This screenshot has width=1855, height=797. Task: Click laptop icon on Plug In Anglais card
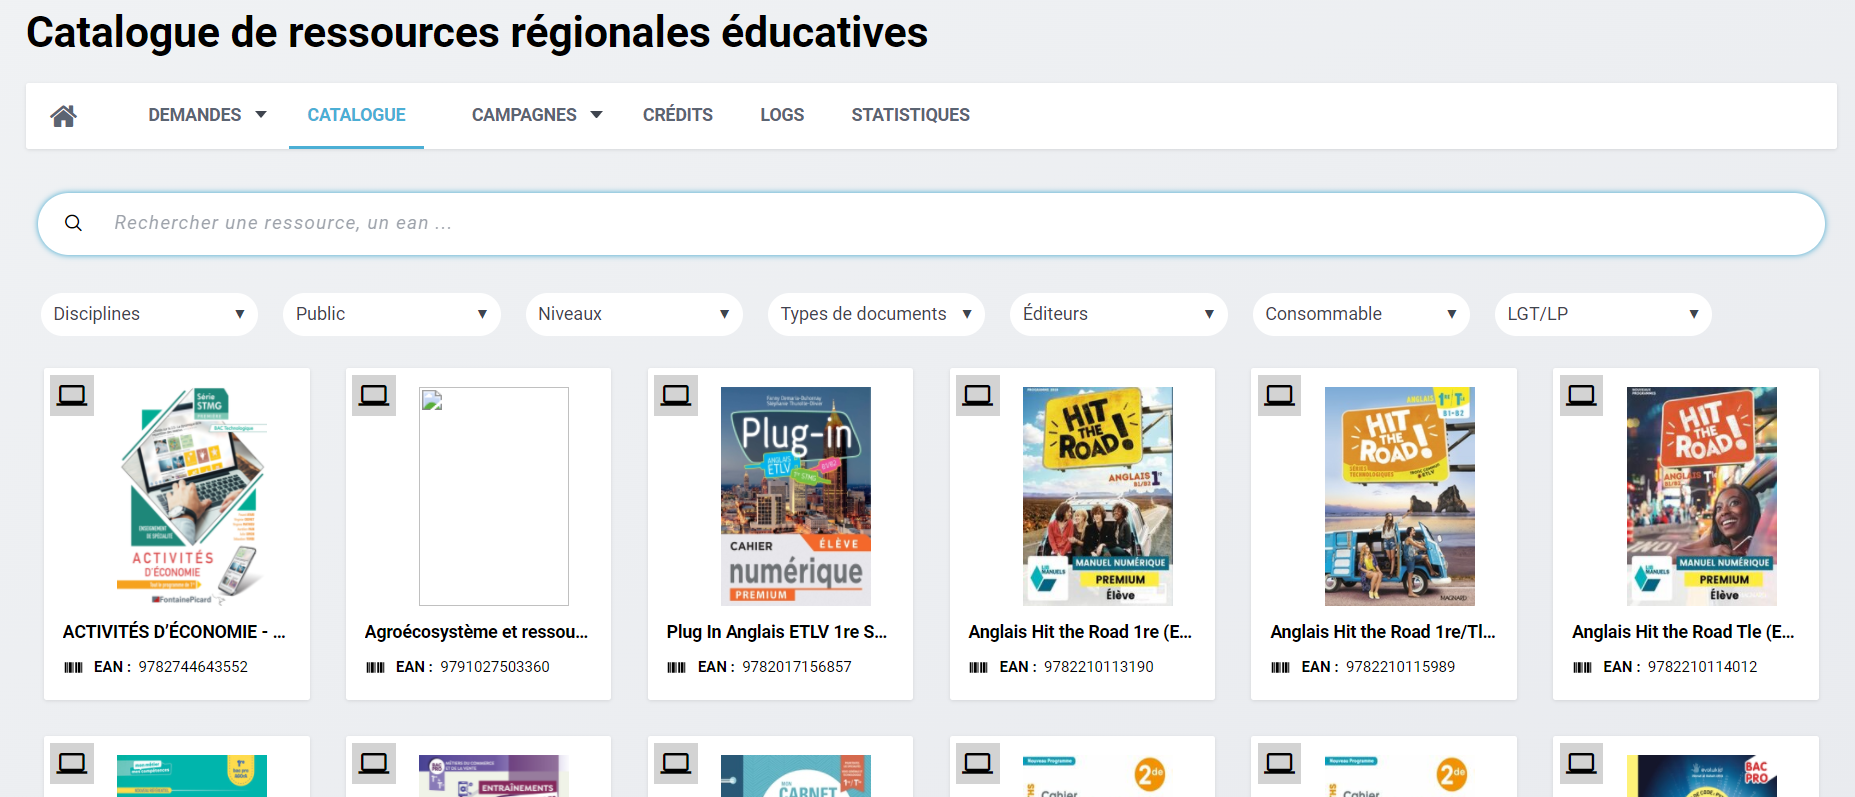pyautogui.click(x=676, y=396)
